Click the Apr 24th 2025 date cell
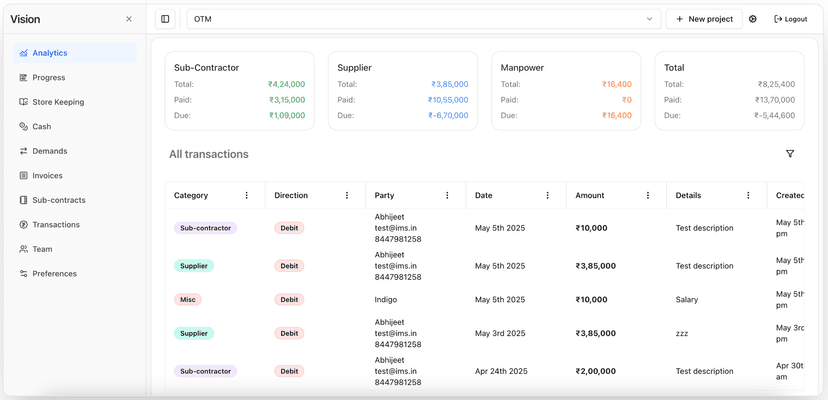The height and width of the screenshot is (400, 828). click(x=500, y=371)
